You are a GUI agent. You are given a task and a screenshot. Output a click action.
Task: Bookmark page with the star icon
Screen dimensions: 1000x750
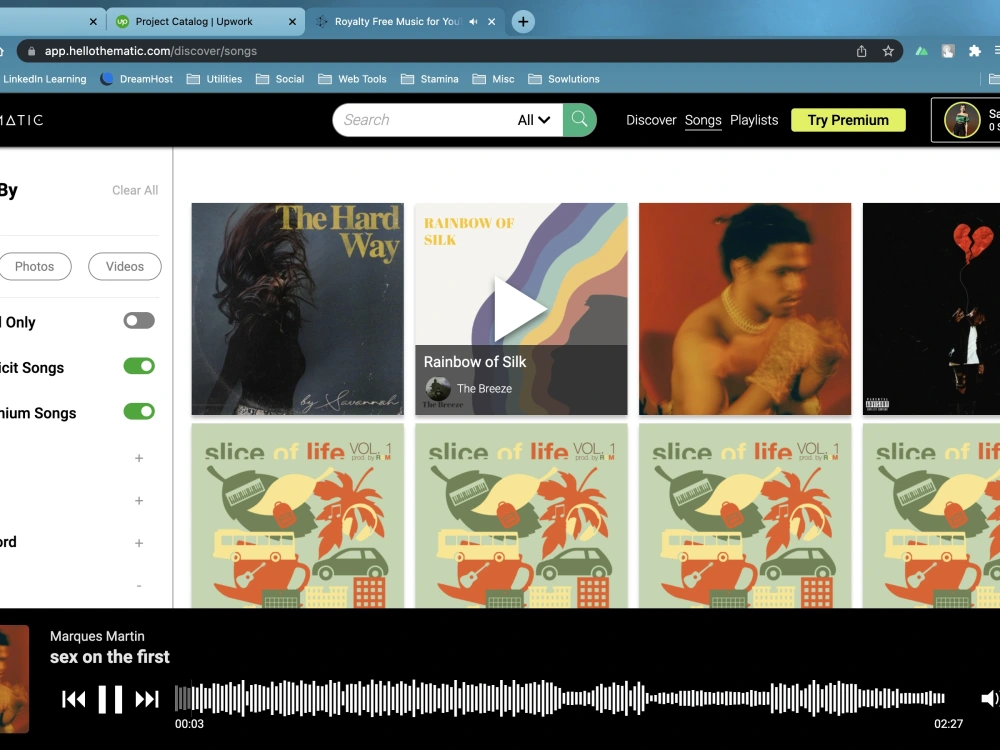(888, 51)
